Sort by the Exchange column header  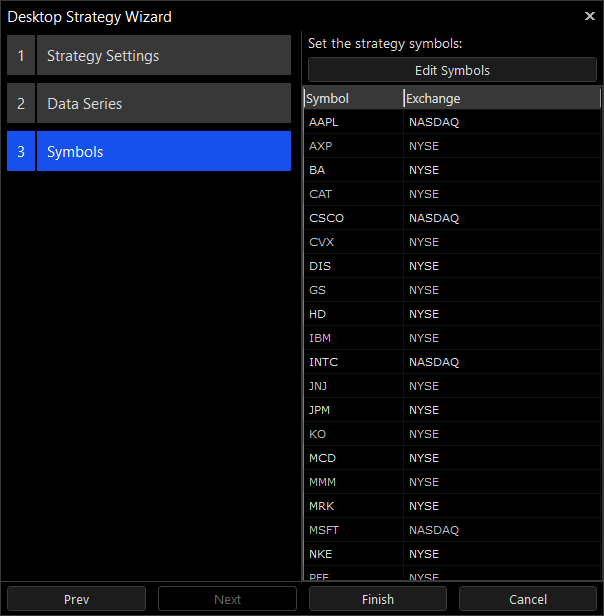tap(500, 98)
